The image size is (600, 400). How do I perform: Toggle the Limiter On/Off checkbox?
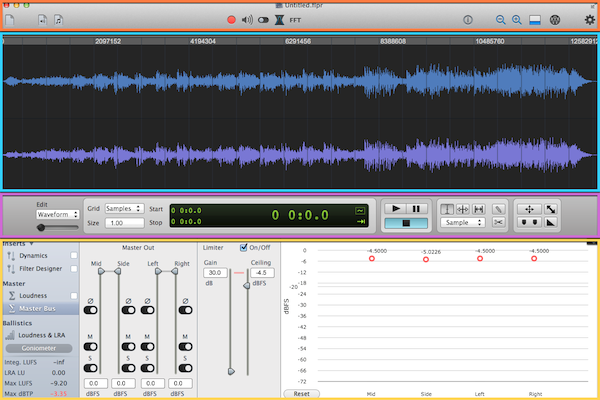243,247
